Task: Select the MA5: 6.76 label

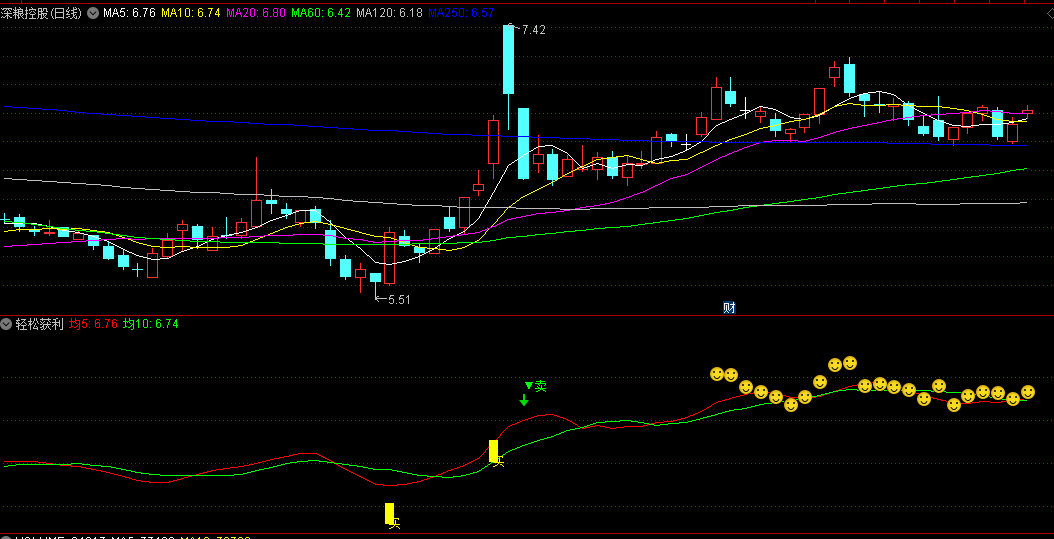Action: coord(130,13)
